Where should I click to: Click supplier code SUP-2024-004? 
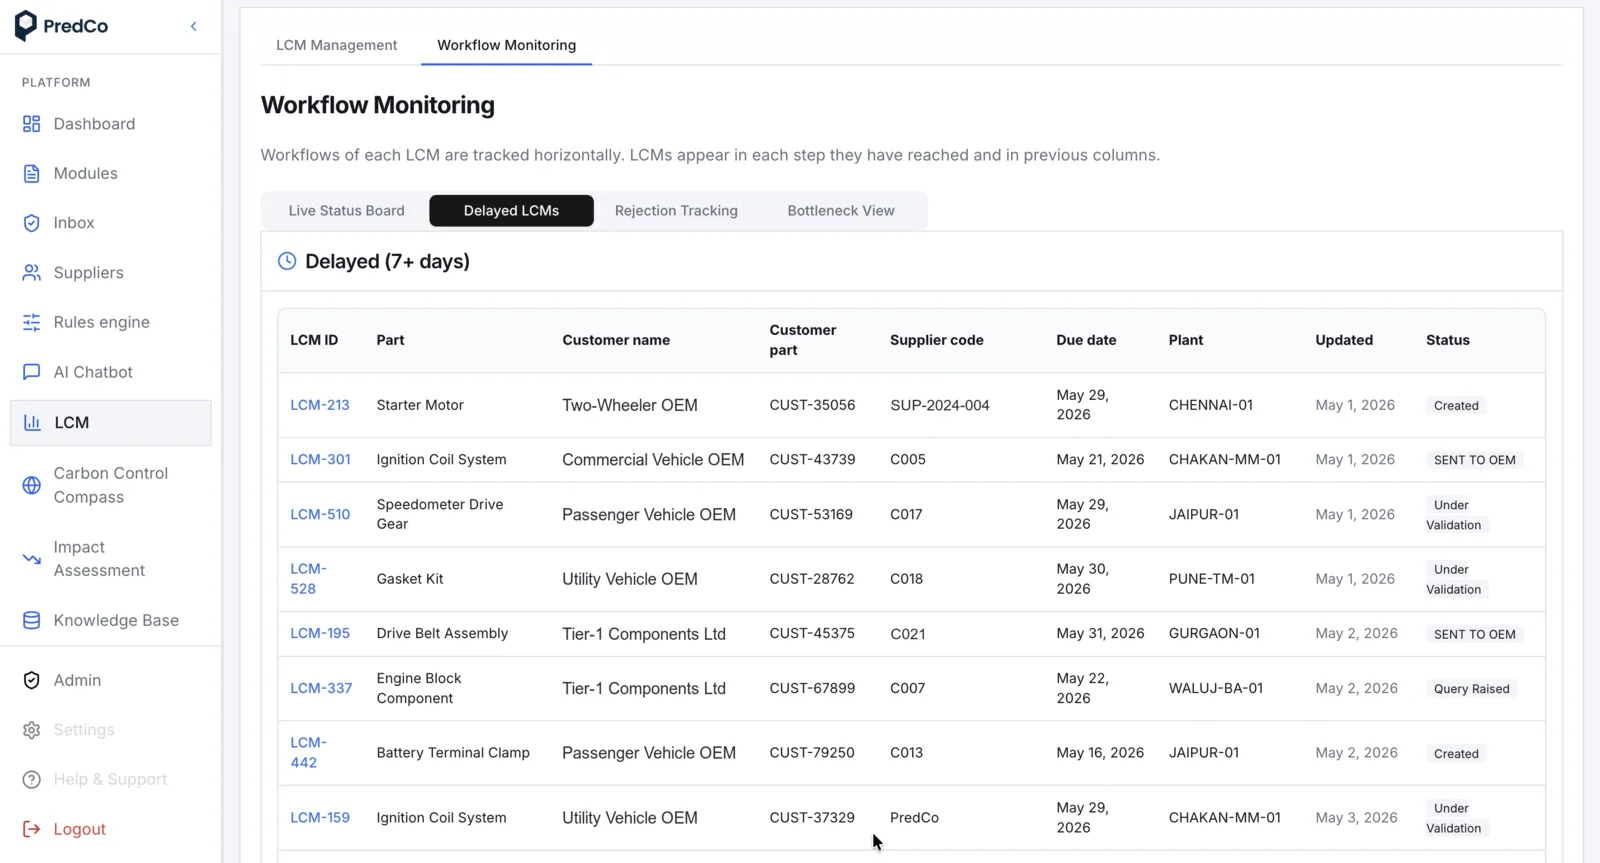(x=939, y=405)
